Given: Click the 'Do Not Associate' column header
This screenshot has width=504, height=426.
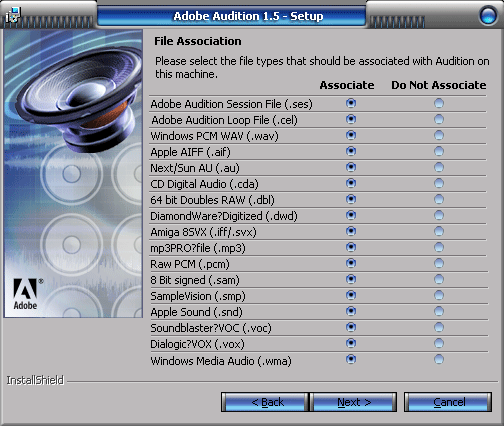Looking at the screenshot, I should (439, 85).
